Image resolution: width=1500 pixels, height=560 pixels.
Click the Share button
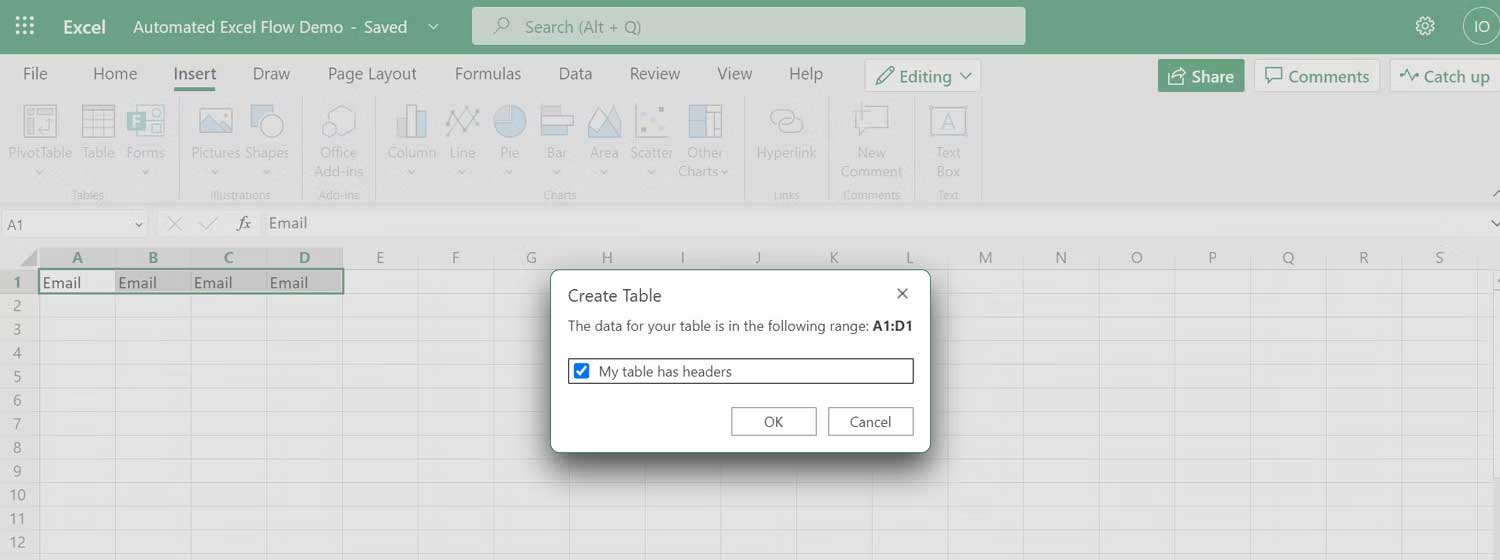(1200, 76)
